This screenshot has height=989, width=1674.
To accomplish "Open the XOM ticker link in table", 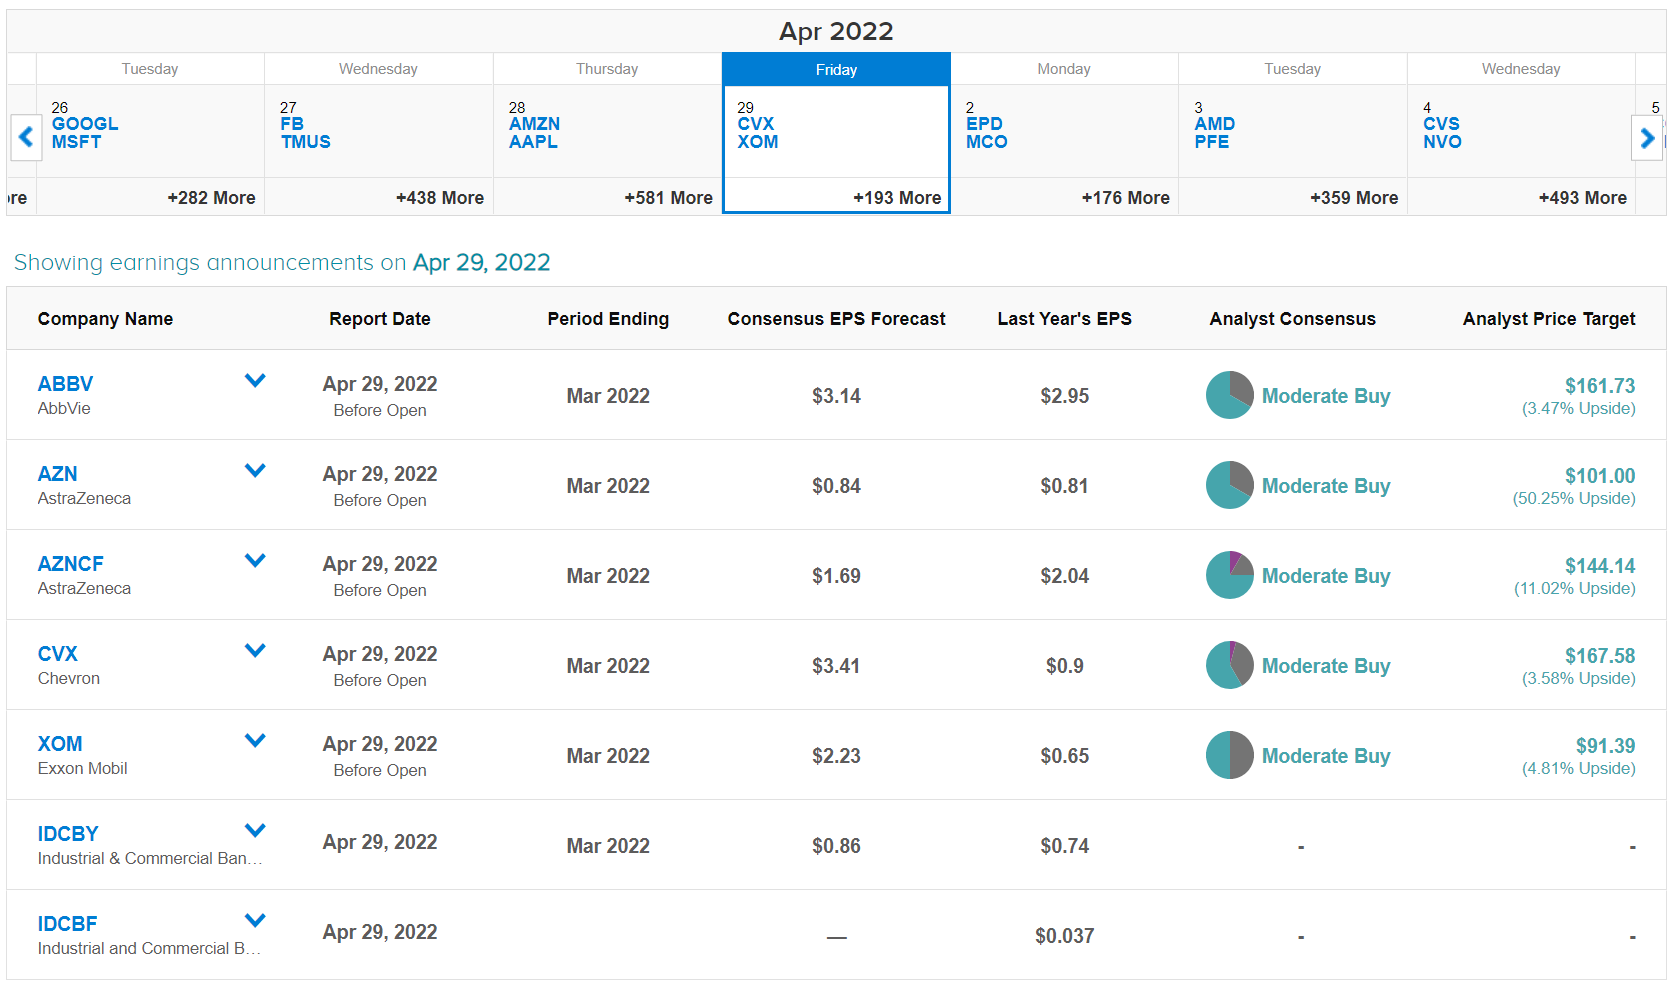I will pos(60,744).
